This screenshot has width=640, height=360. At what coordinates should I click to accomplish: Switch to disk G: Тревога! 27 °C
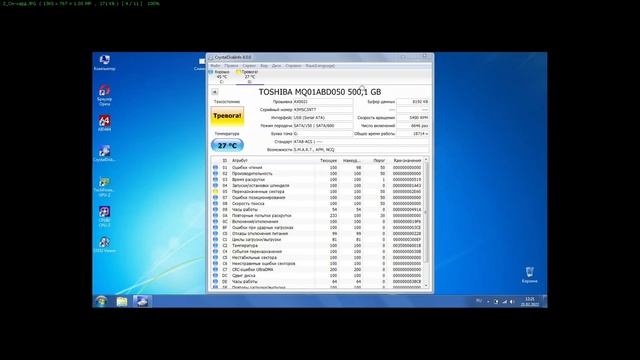pos(249,77)
